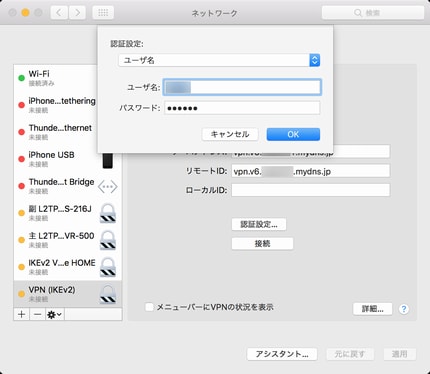
Task: Click the green status dot next to Wi-Fi
Action: (x=21, y=78)
